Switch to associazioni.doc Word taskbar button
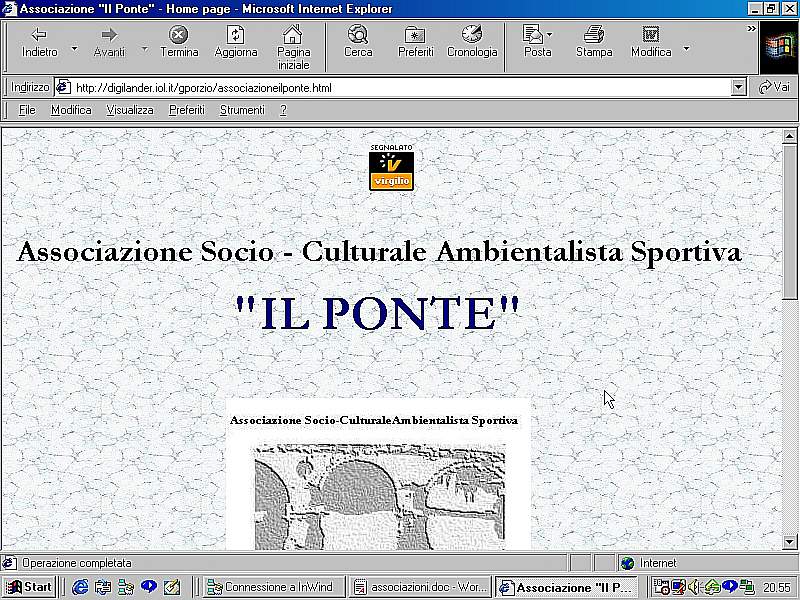 coord(421,587)
